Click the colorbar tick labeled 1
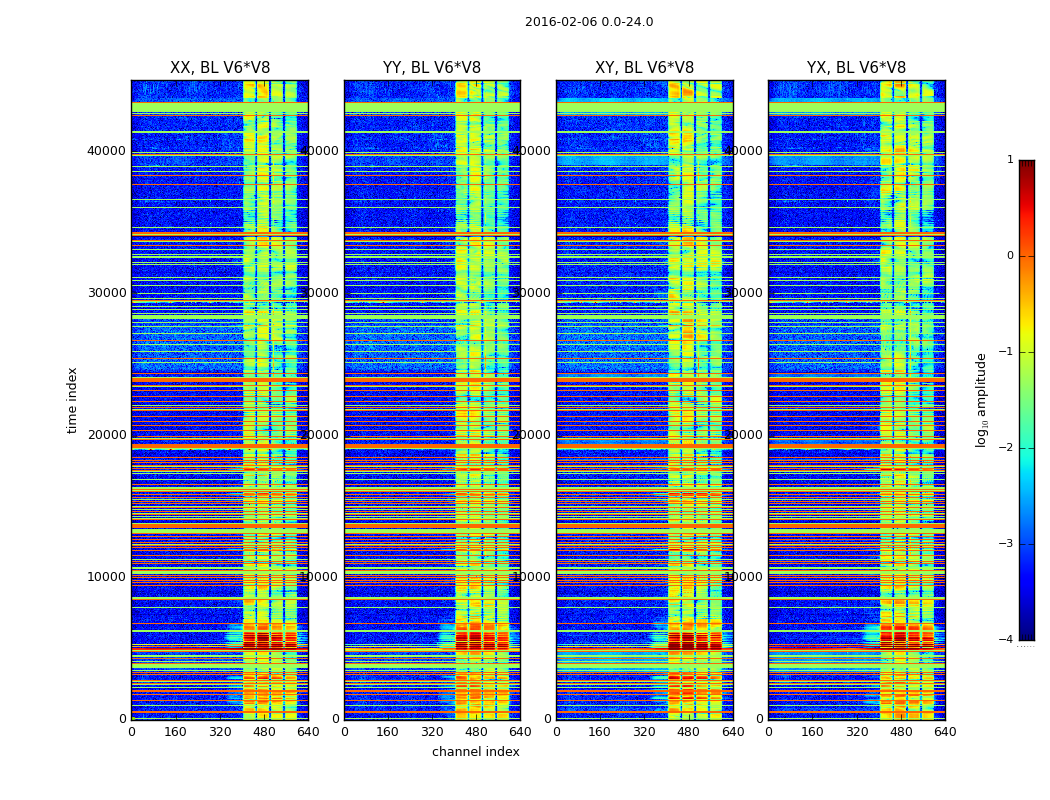This screenshot has height=800, width=1050. point(1010,159)
